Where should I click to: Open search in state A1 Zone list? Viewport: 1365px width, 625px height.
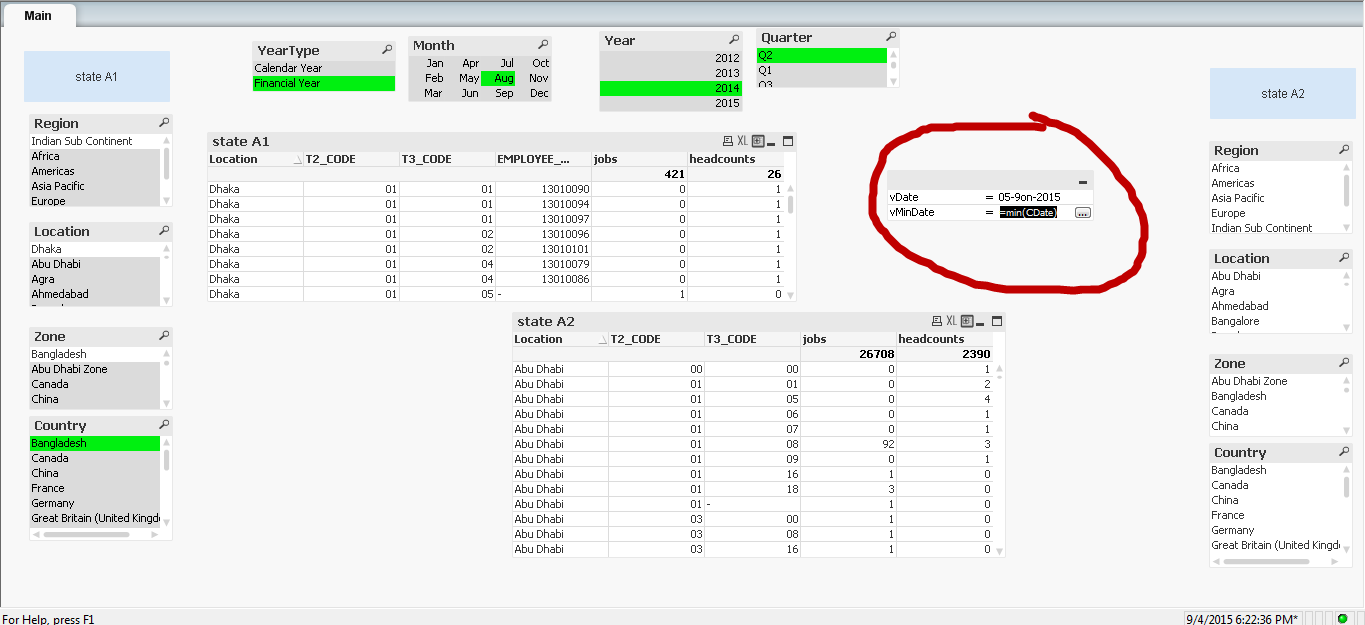click(x=164, y=336)
